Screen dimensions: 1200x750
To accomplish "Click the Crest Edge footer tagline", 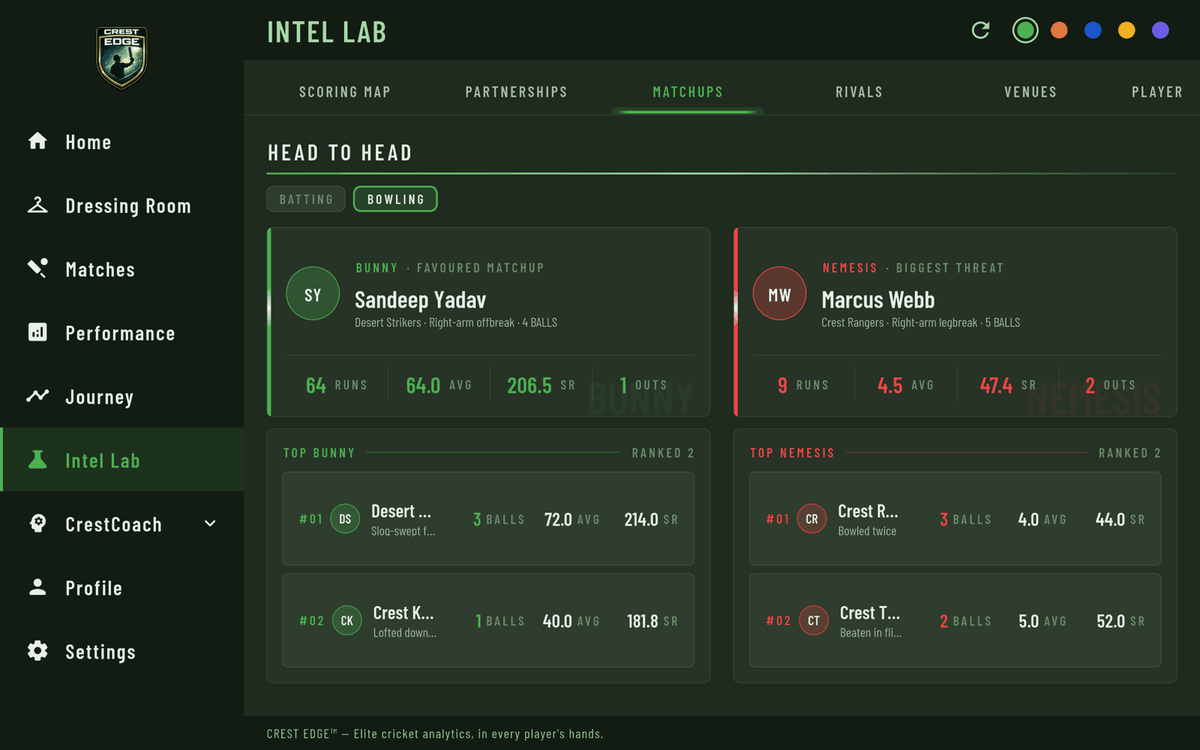I will coord(435,734).
